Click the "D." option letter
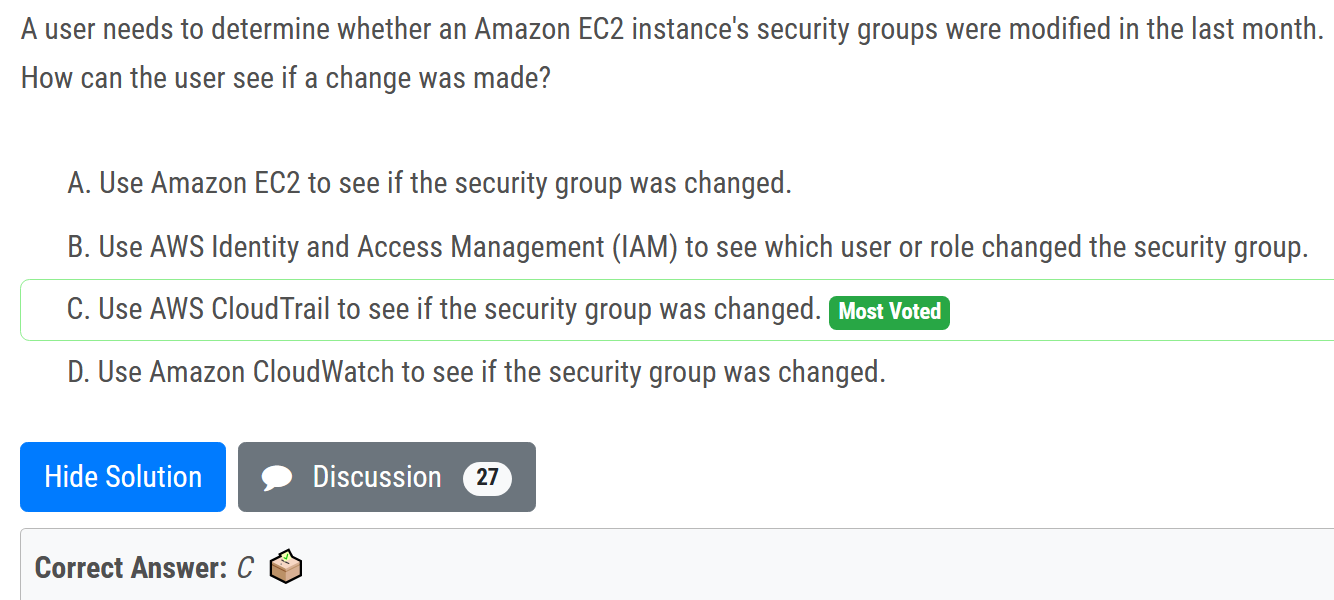This screenshot has width=1334, height=600. click(x=79, y=373)
